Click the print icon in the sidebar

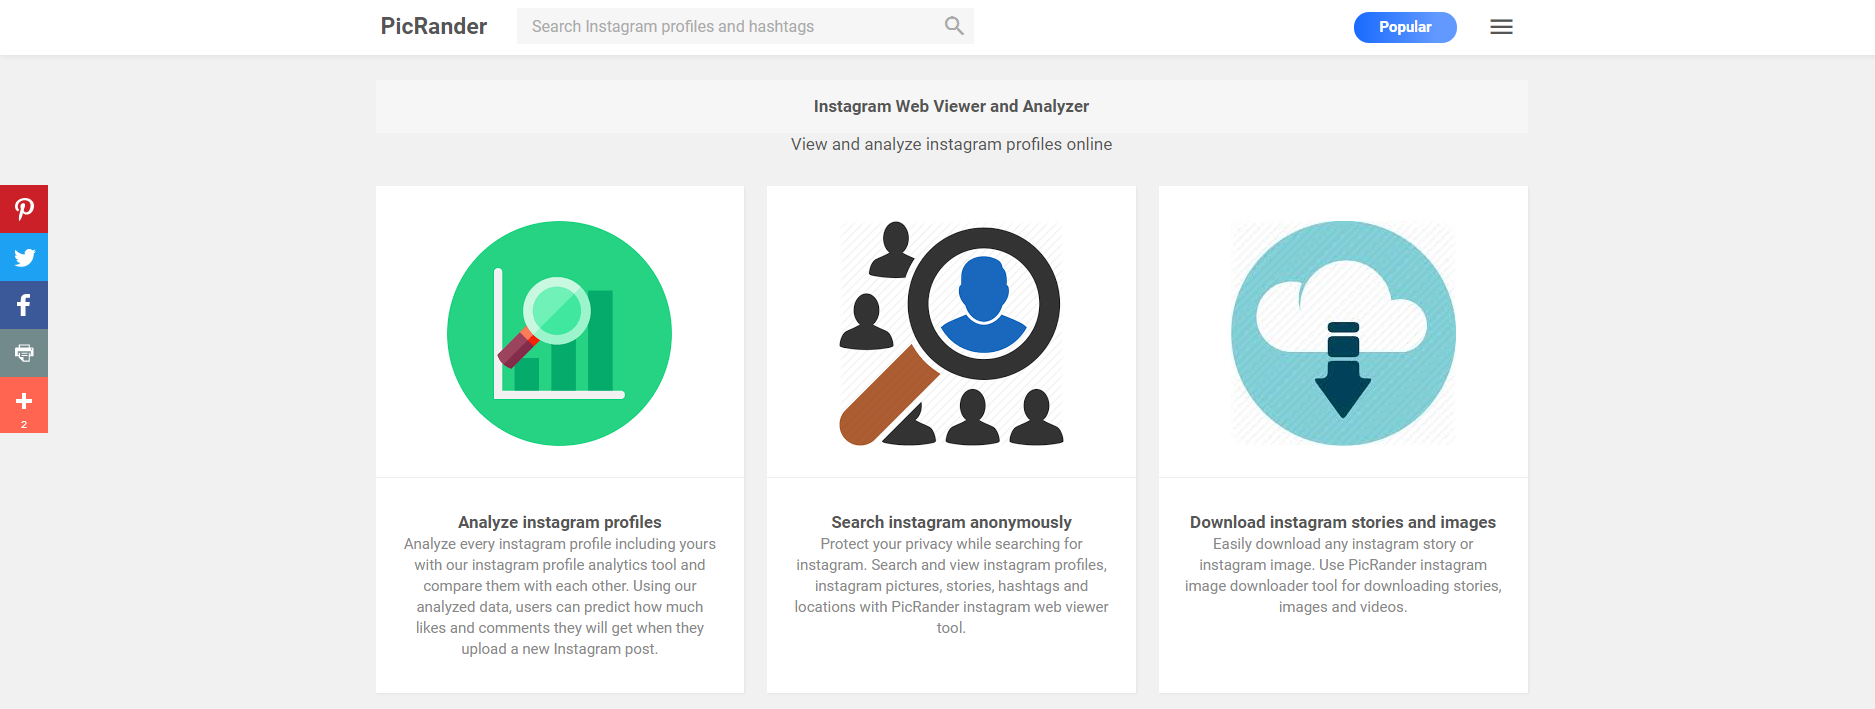24,353
